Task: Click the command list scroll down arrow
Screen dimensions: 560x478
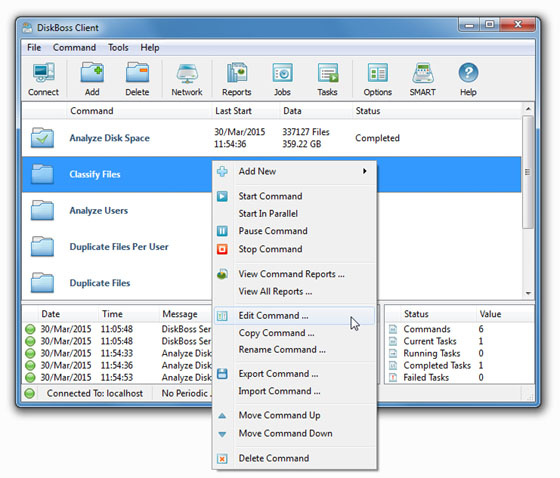Action: pos(528,293)
